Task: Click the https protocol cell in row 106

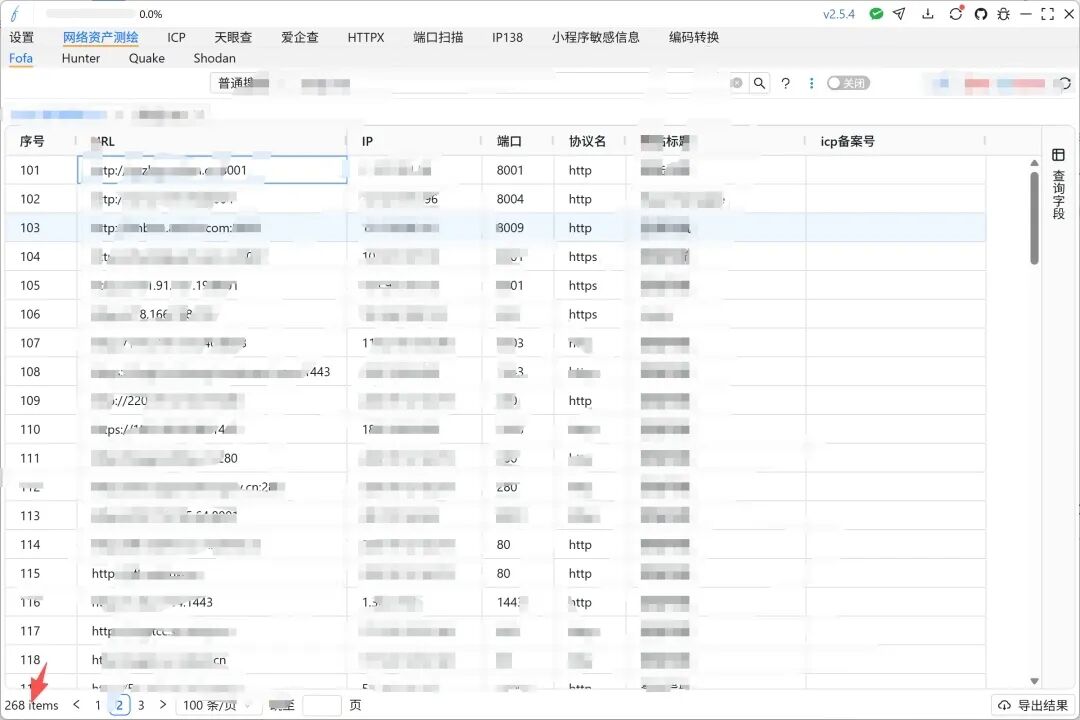Action: [583, 314]
